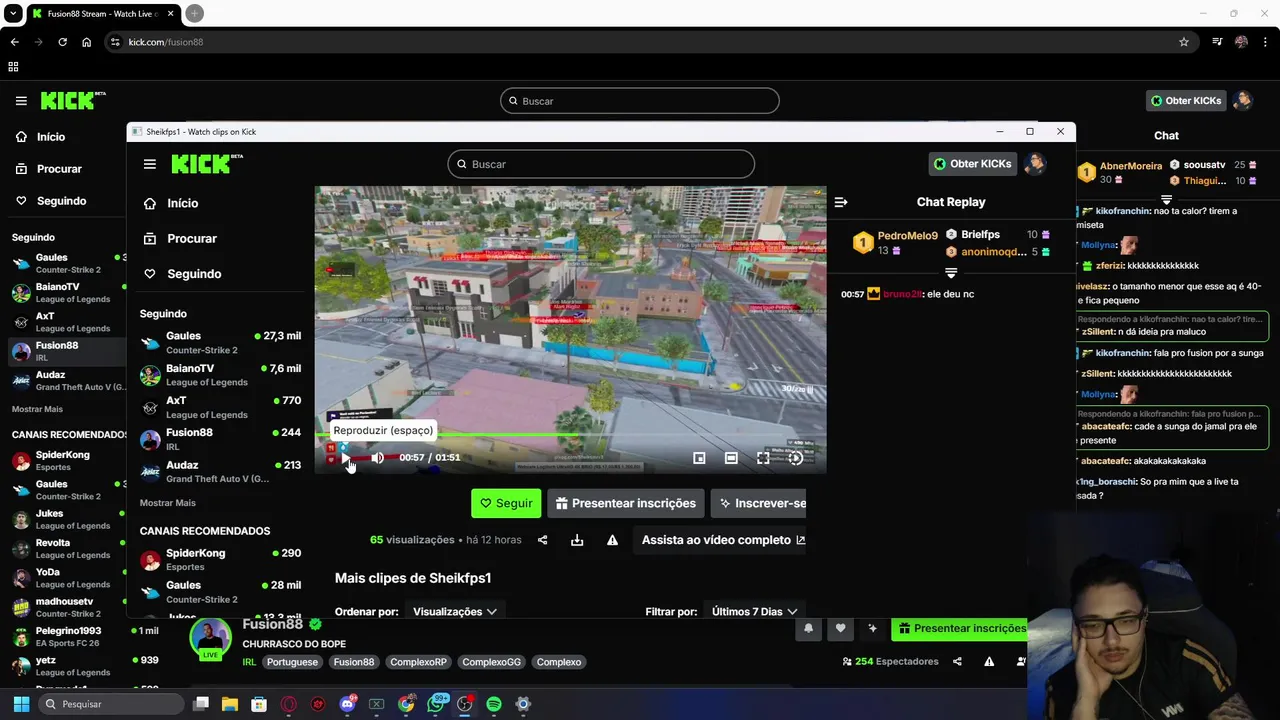This screenshot has height=720, width=1280.
Task: Click Obter KICKs in the main window
Action: 1186,101
